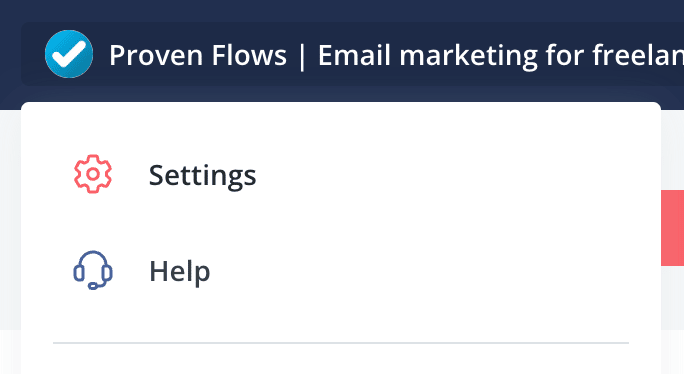Click the Proven Flows blue checkmark logo
This screenshot has width=684, height=374.
(x=69, y=54)
